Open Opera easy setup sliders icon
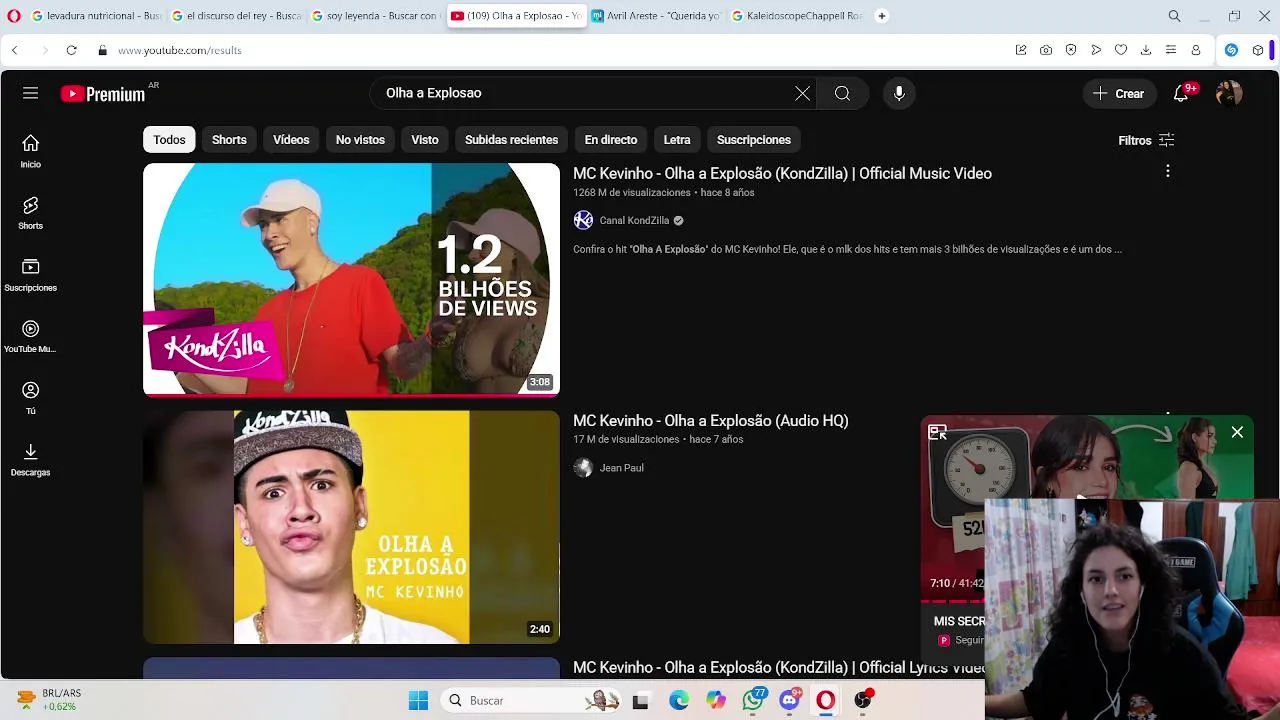This screenshot has width=1280, height=720. (x=1171, y=50)
